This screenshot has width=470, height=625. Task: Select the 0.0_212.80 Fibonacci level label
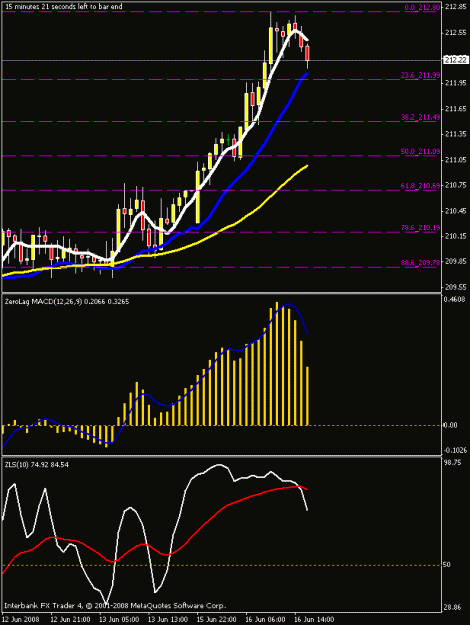tap(422, 7)
